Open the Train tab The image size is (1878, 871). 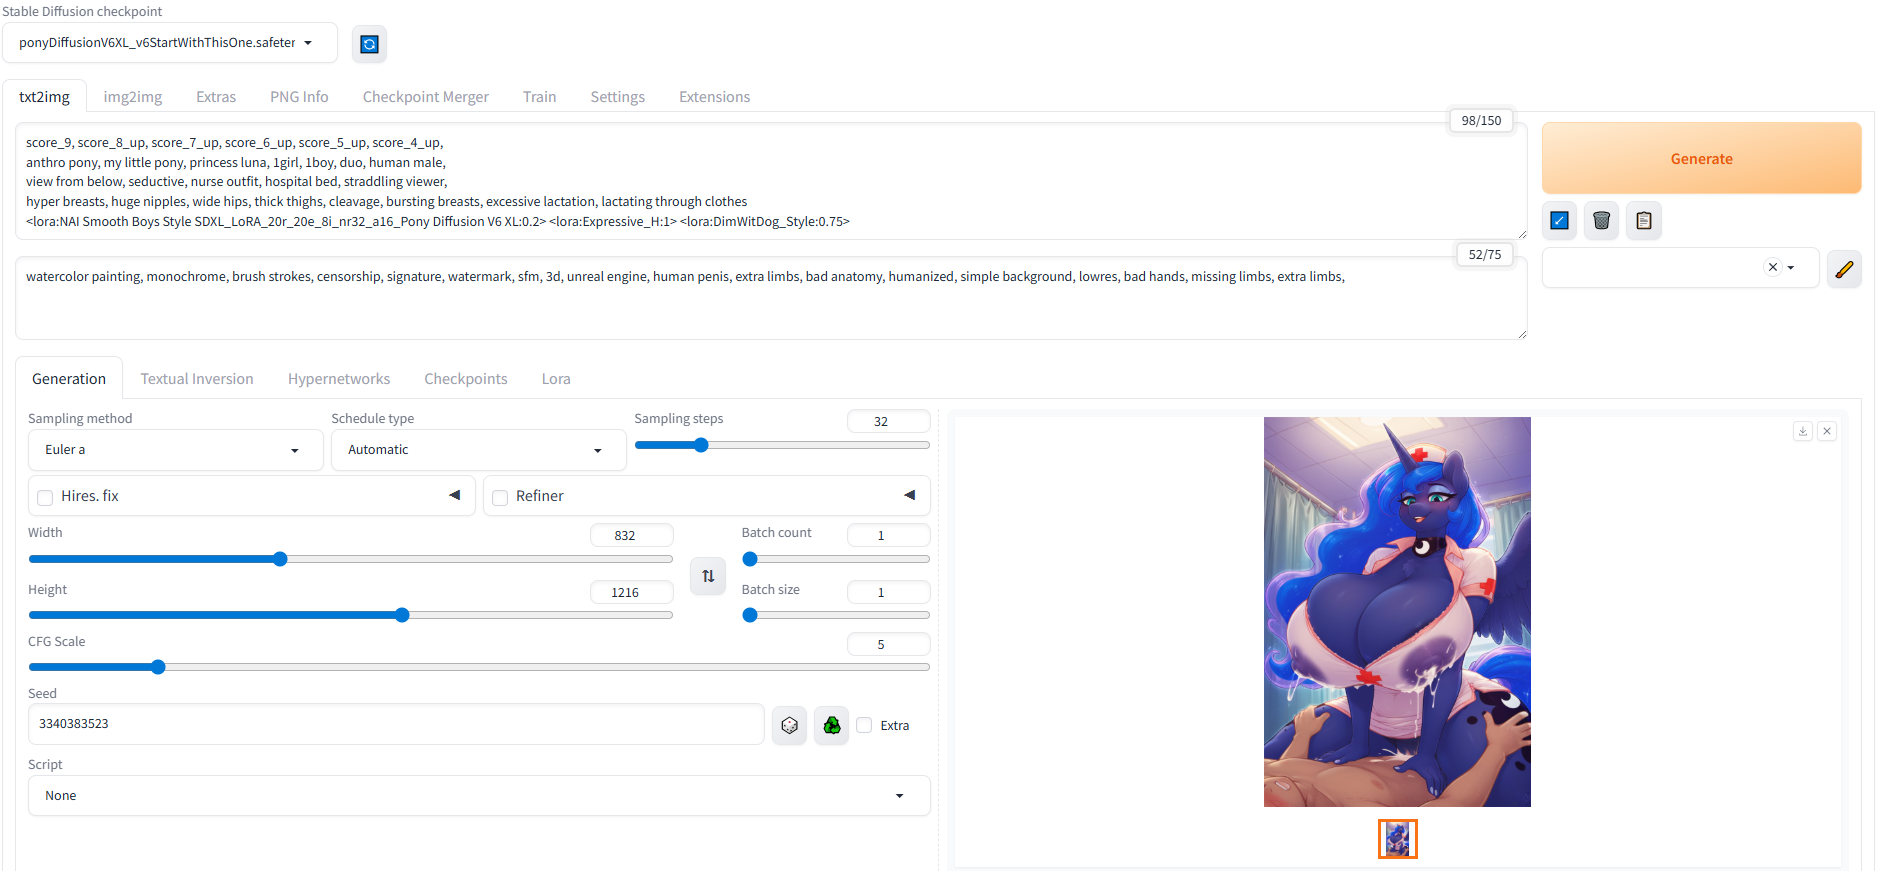coord(539,97)
